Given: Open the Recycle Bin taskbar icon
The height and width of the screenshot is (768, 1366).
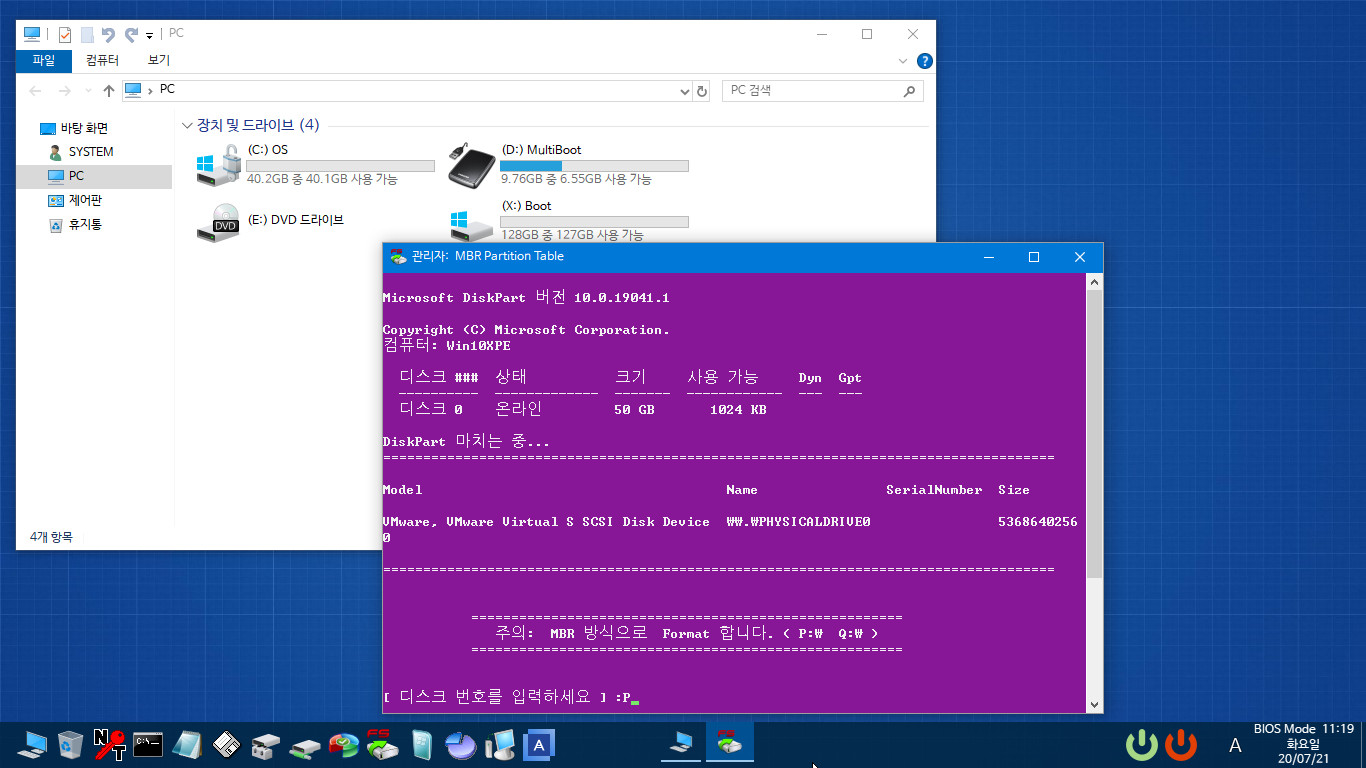Looking at the screenshot, I should click(x=71, y=745).
